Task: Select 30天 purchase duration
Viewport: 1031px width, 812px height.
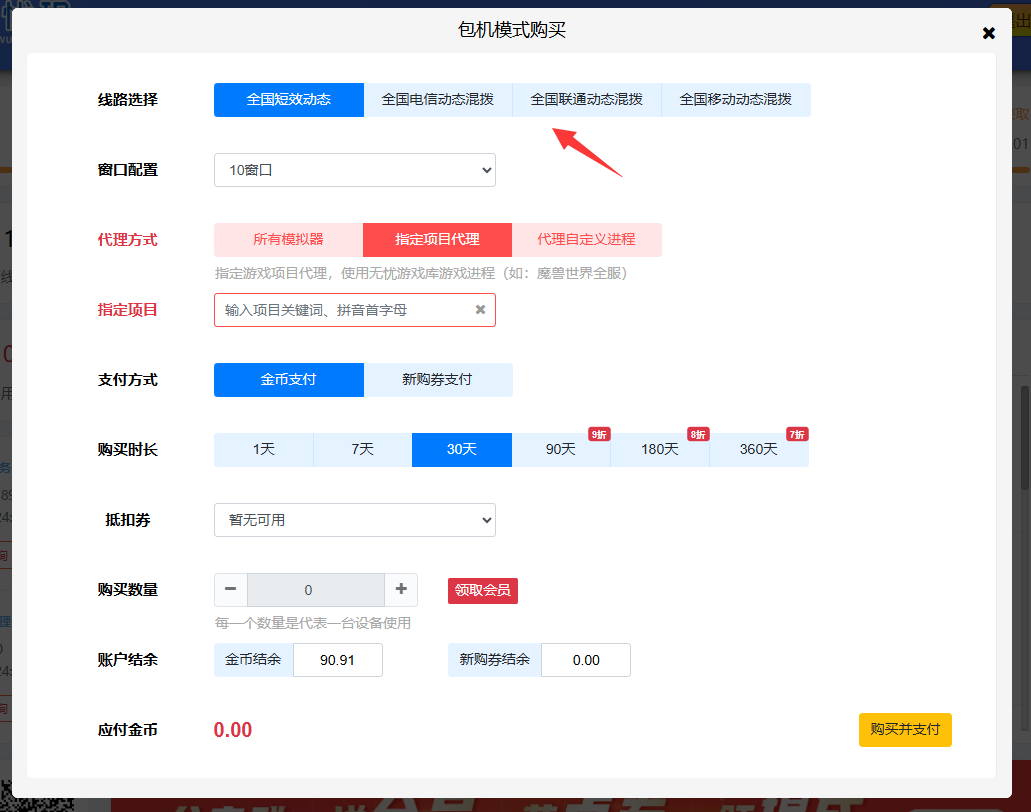Action: pos(462,450)
